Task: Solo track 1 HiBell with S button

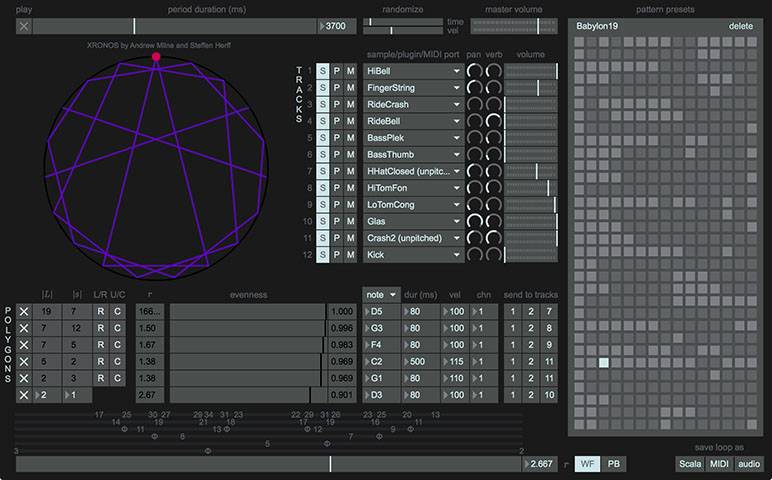Action: tap(323, 72)
